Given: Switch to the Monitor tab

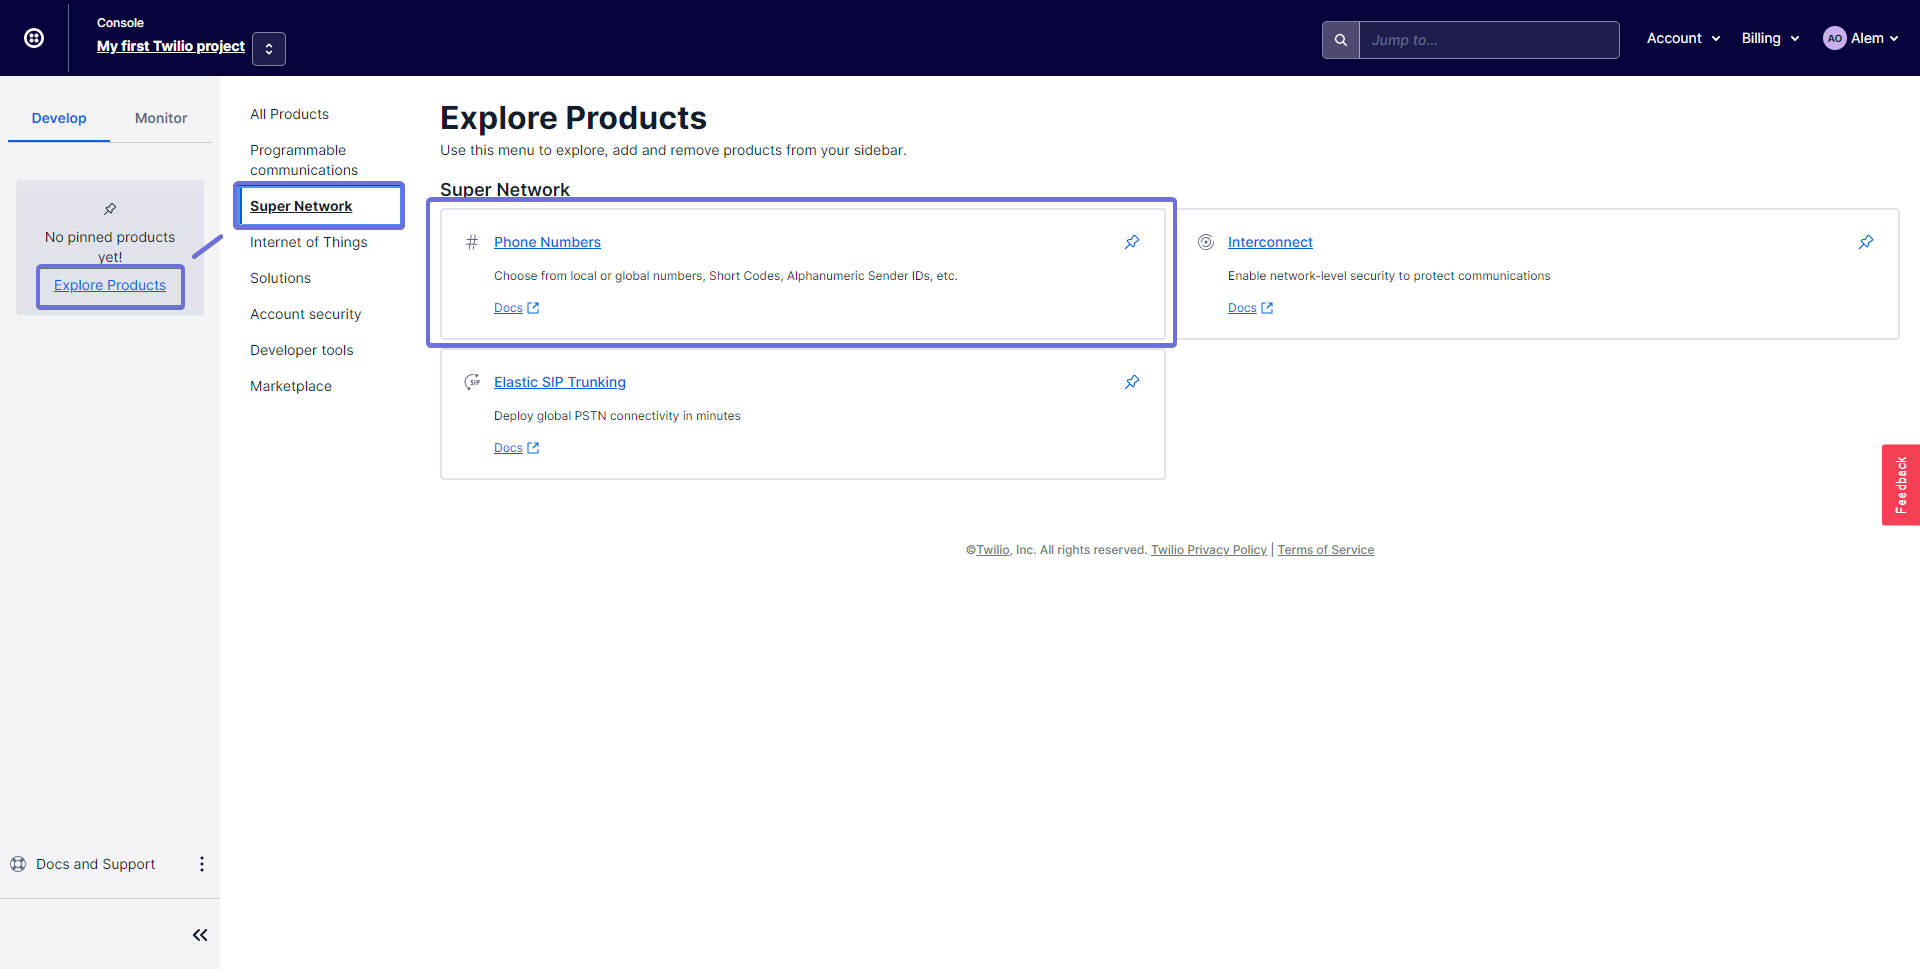Looking at the screenshot, I should (161, 118).
